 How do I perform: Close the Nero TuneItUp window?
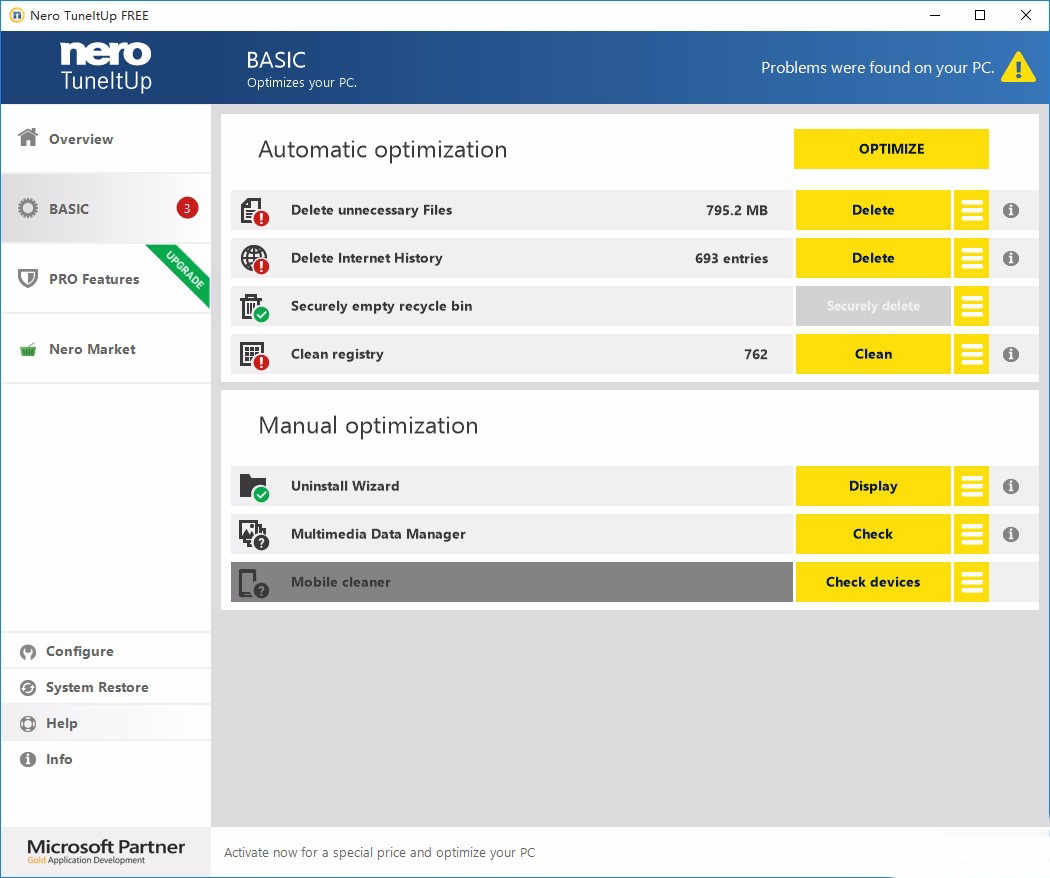click(x=1025, y=15)
